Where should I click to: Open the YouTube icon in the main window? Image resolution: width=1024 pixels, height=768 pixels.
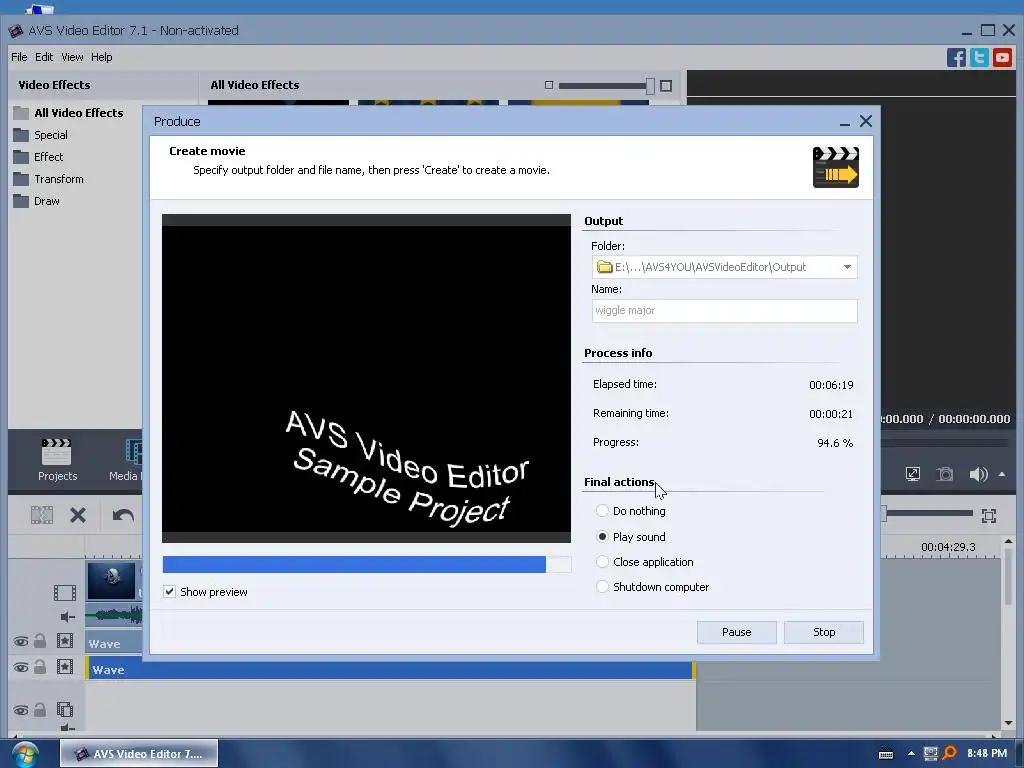[x=1002, y=57]
